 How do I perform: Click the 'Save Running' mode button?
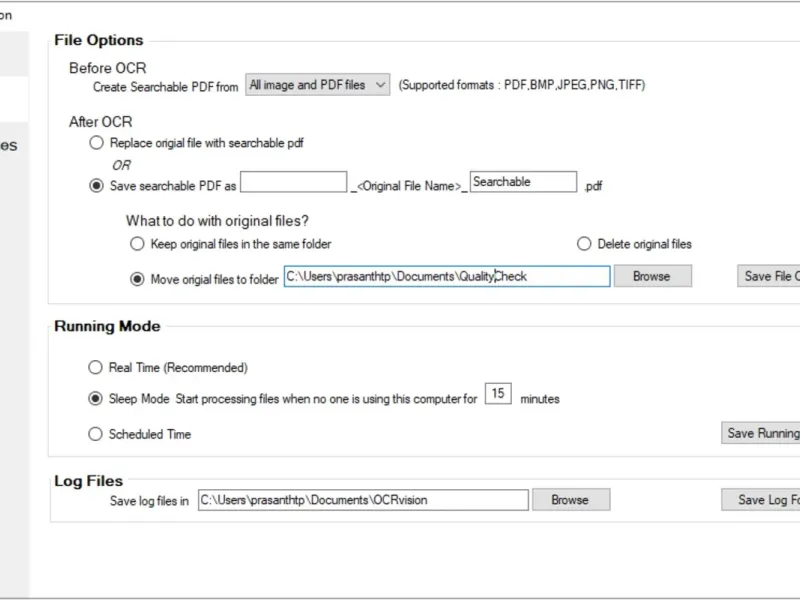[761, 433]
